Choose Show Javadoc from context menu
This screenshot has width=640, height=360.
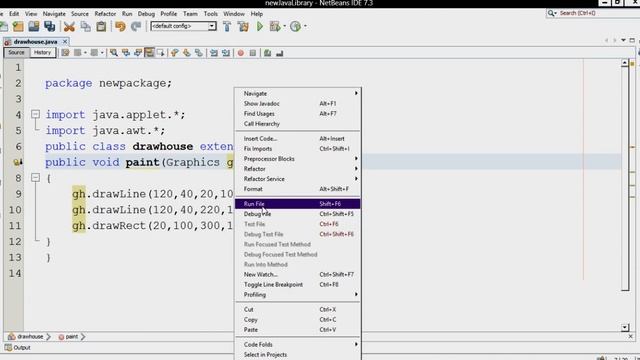coord(298,104)
